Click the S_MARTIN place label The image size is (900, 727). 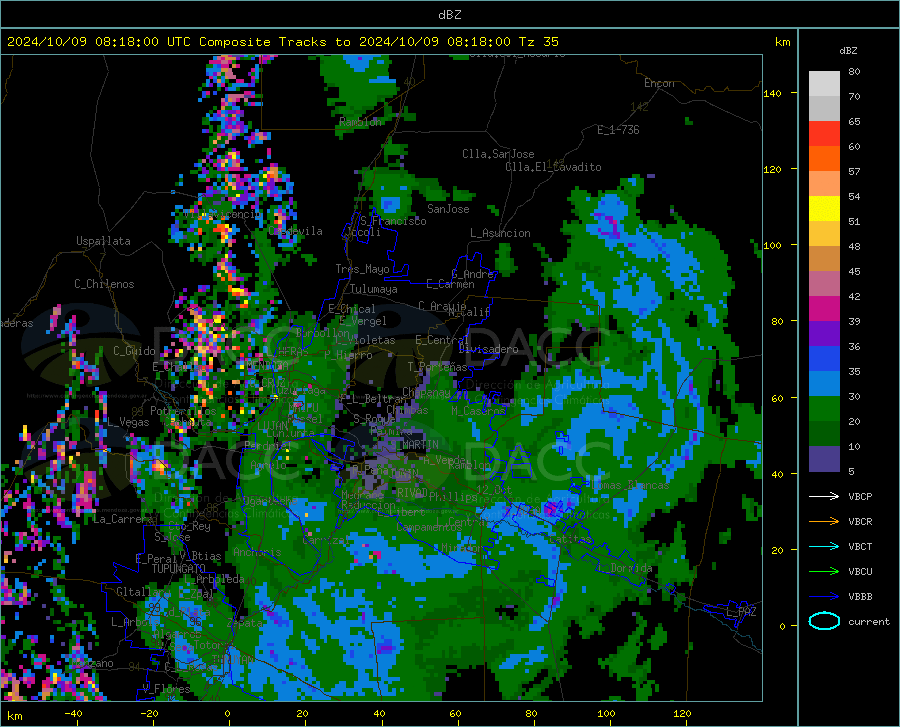pos(414,445)
